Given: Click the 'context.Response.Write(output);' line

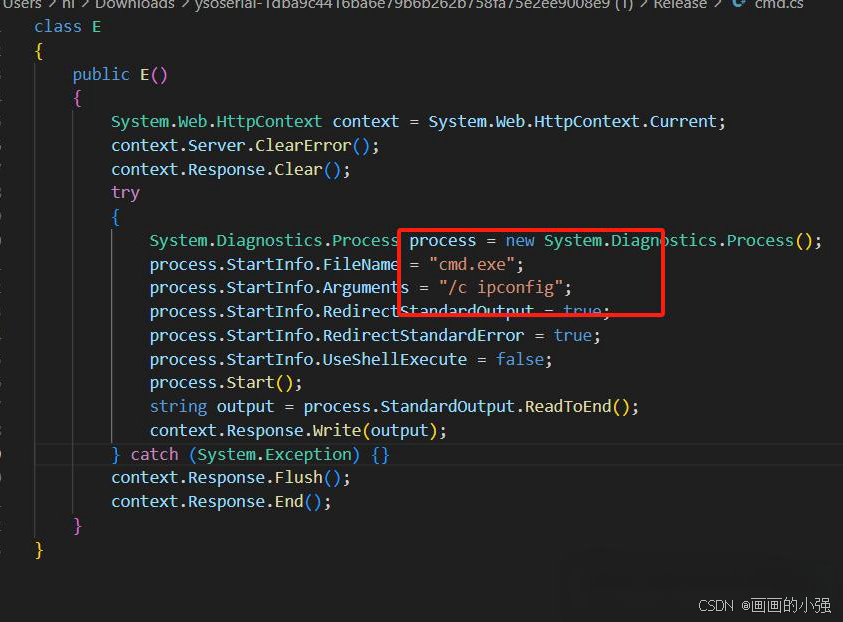Looking at the screenshot, I should click(298, 430).
